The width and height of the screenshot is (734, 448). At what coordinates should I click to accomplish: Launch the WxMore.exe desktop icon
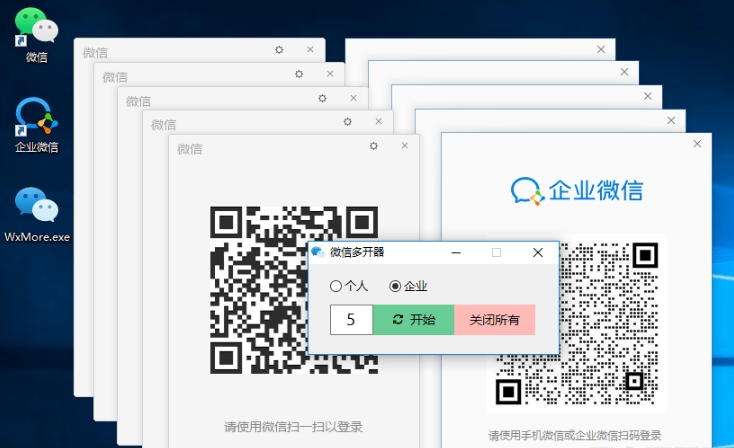(x=37, y=215)
